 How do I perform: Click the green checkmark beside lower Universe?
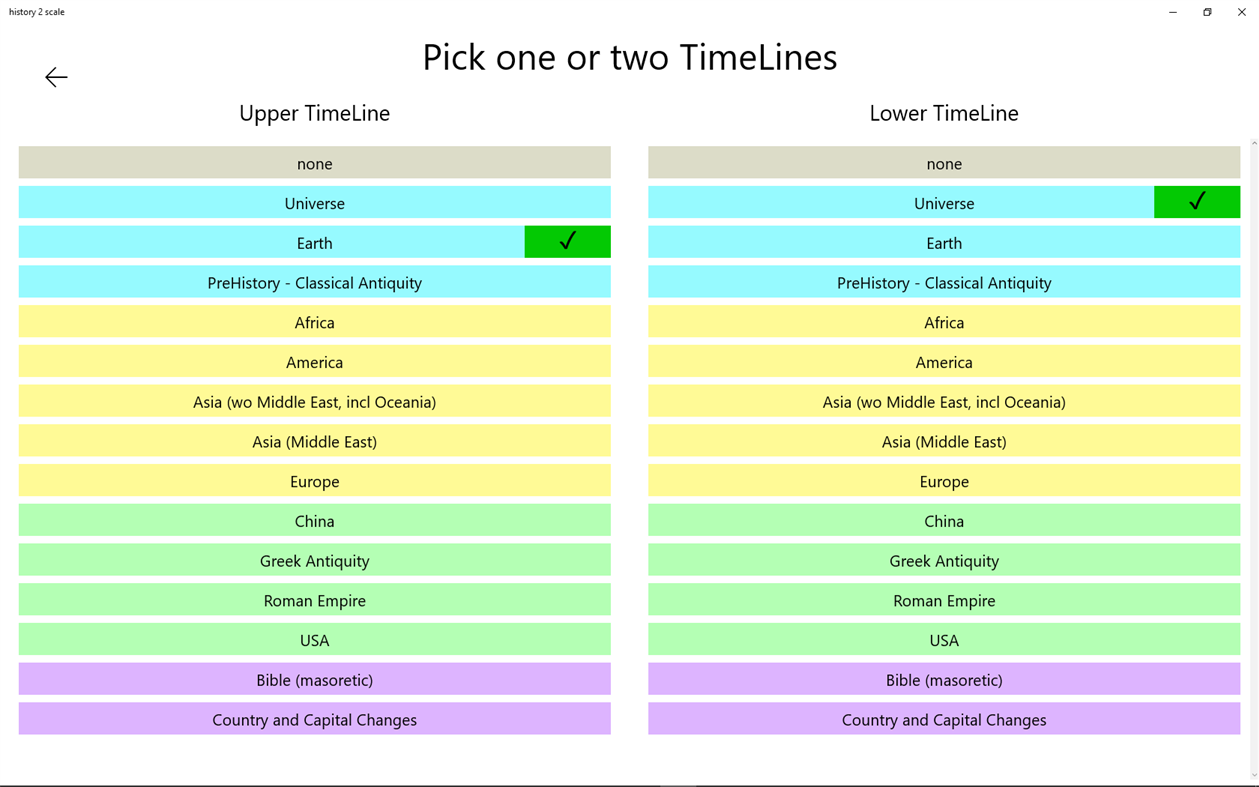tap(1196, 202)
